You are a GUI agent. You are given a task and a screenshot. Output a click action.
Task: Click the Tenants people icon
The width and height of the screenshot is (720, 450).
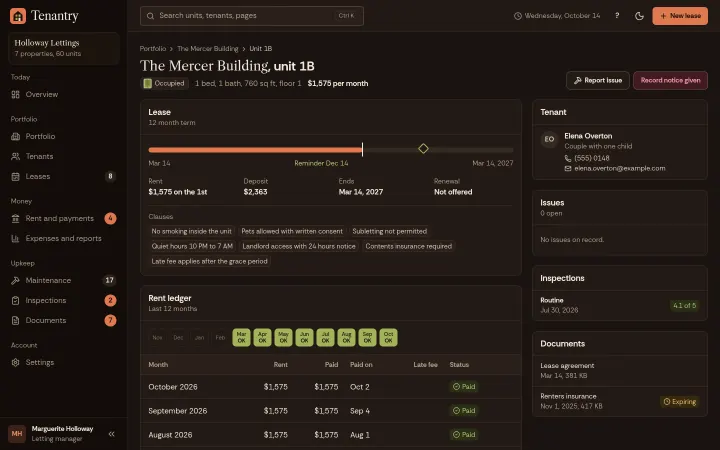tap(16, 157)
